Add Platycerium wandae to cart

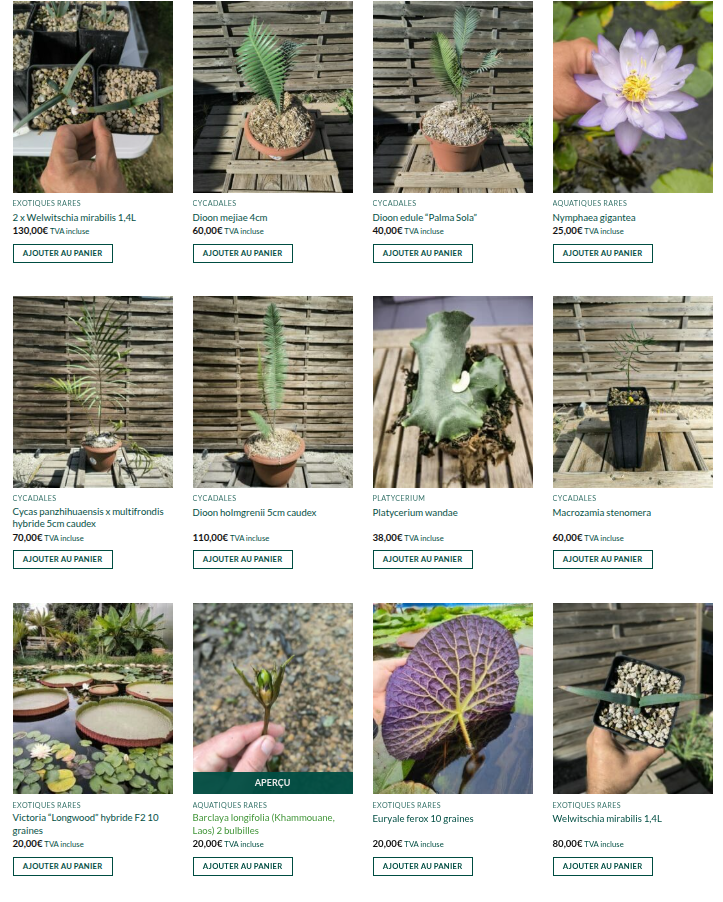click(x=423, y=560)
